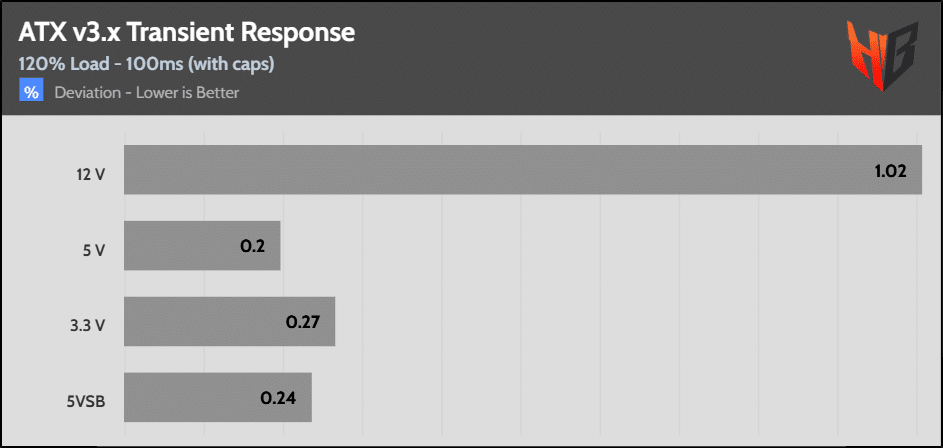Select the 5VSB bar
943x448 pixels.
click(218, 397)
